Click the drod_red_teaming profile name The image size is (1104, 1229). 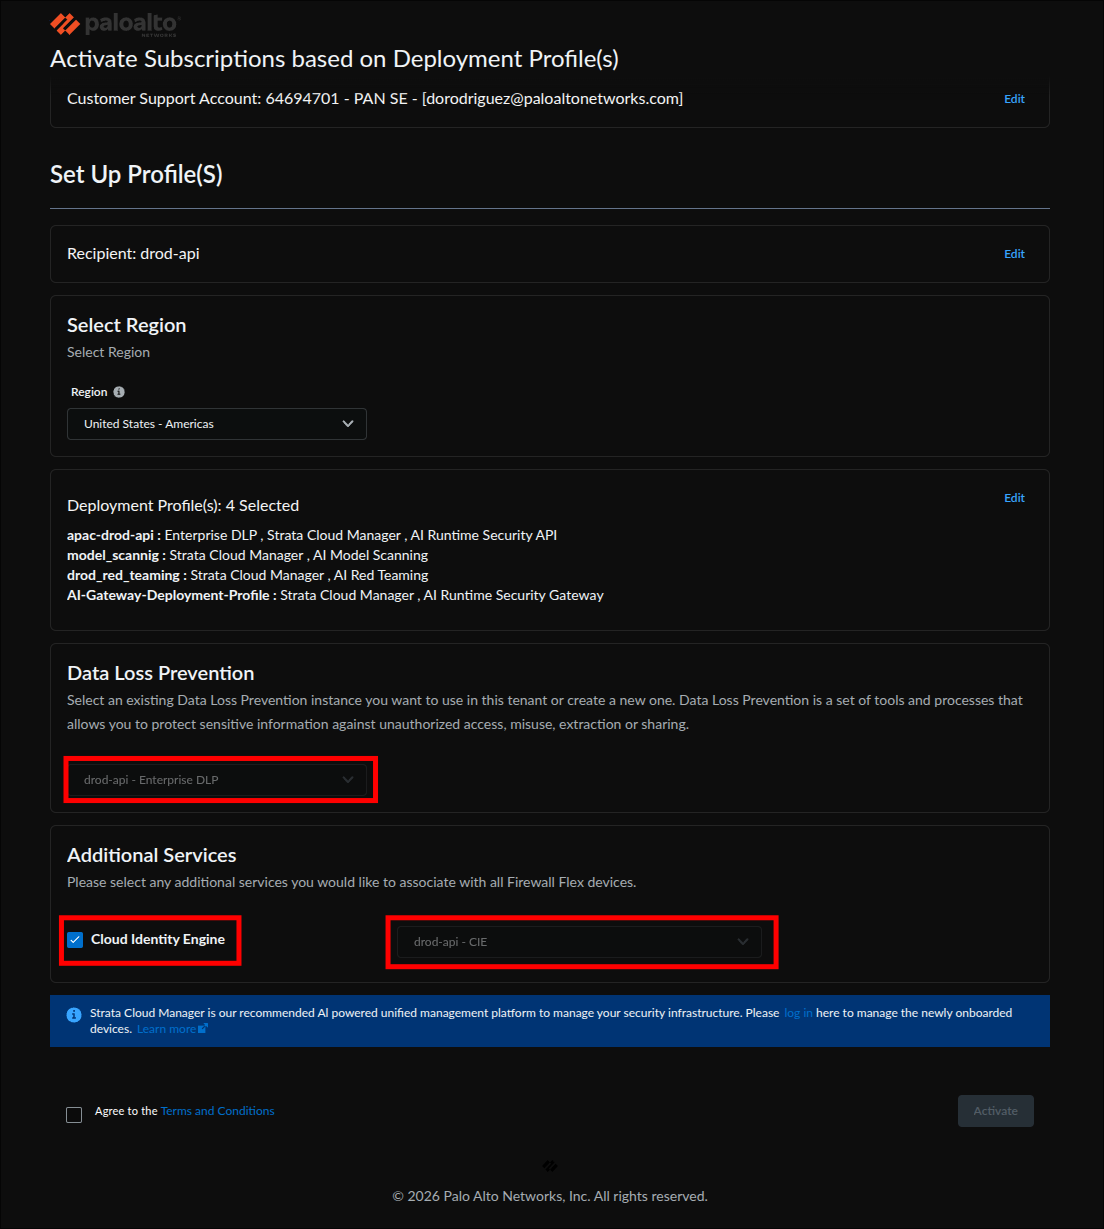click(x=123, y=575)
